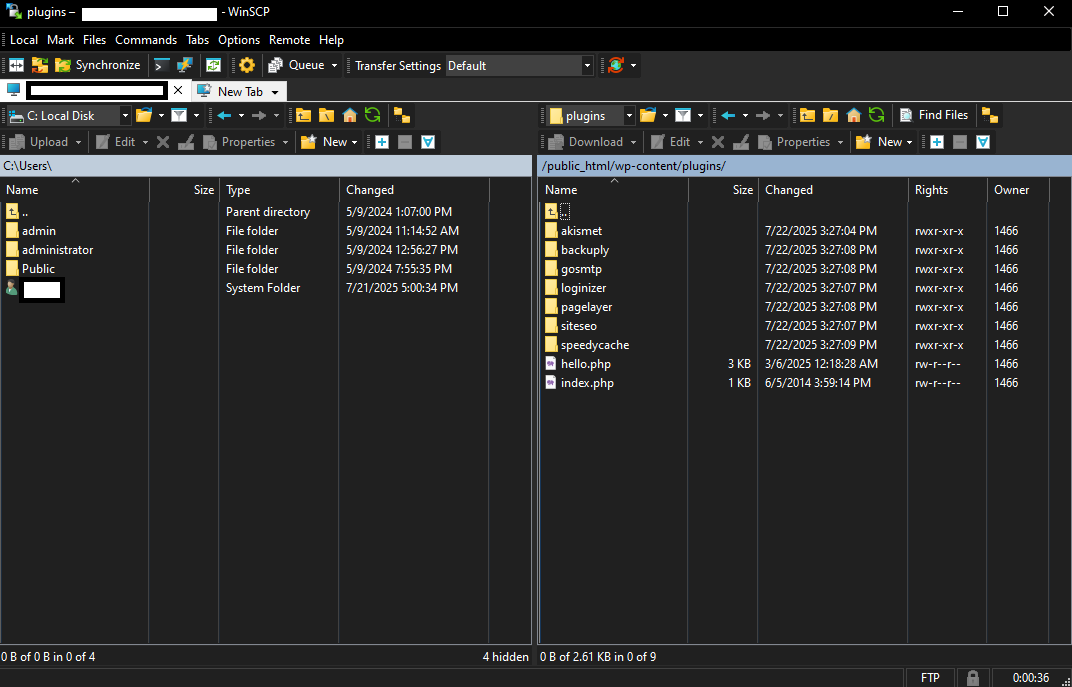Go to remote home directory icon
1072x687 pixels.
tap(854, 115)
